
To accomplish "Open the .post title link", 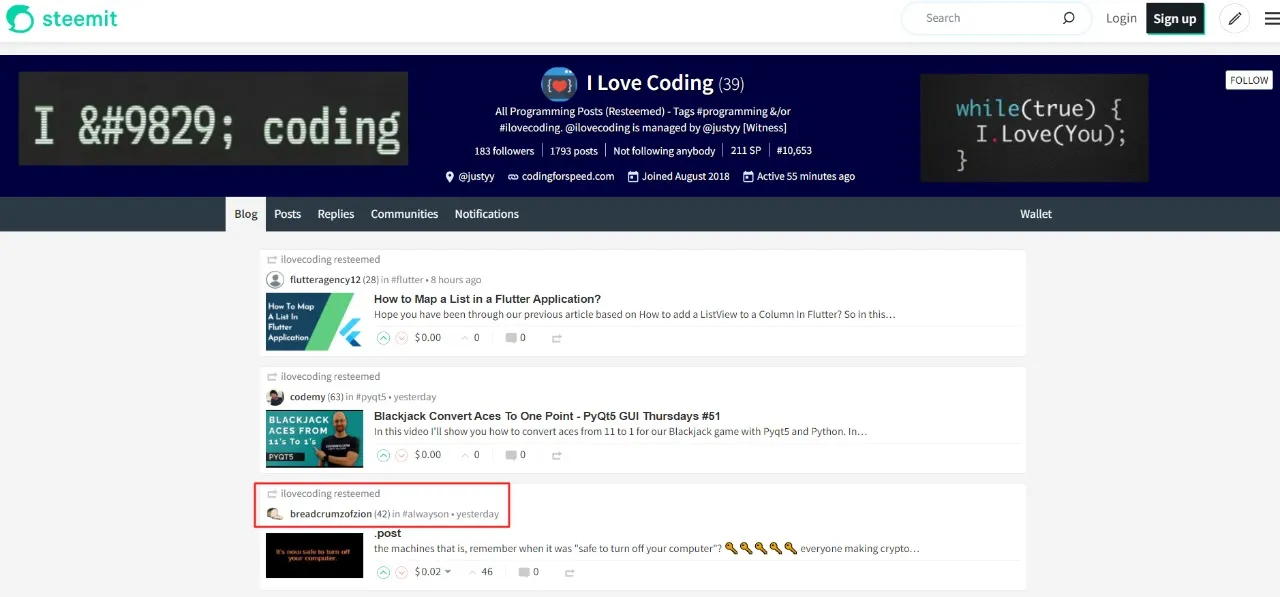I will (x=388, y=533).
